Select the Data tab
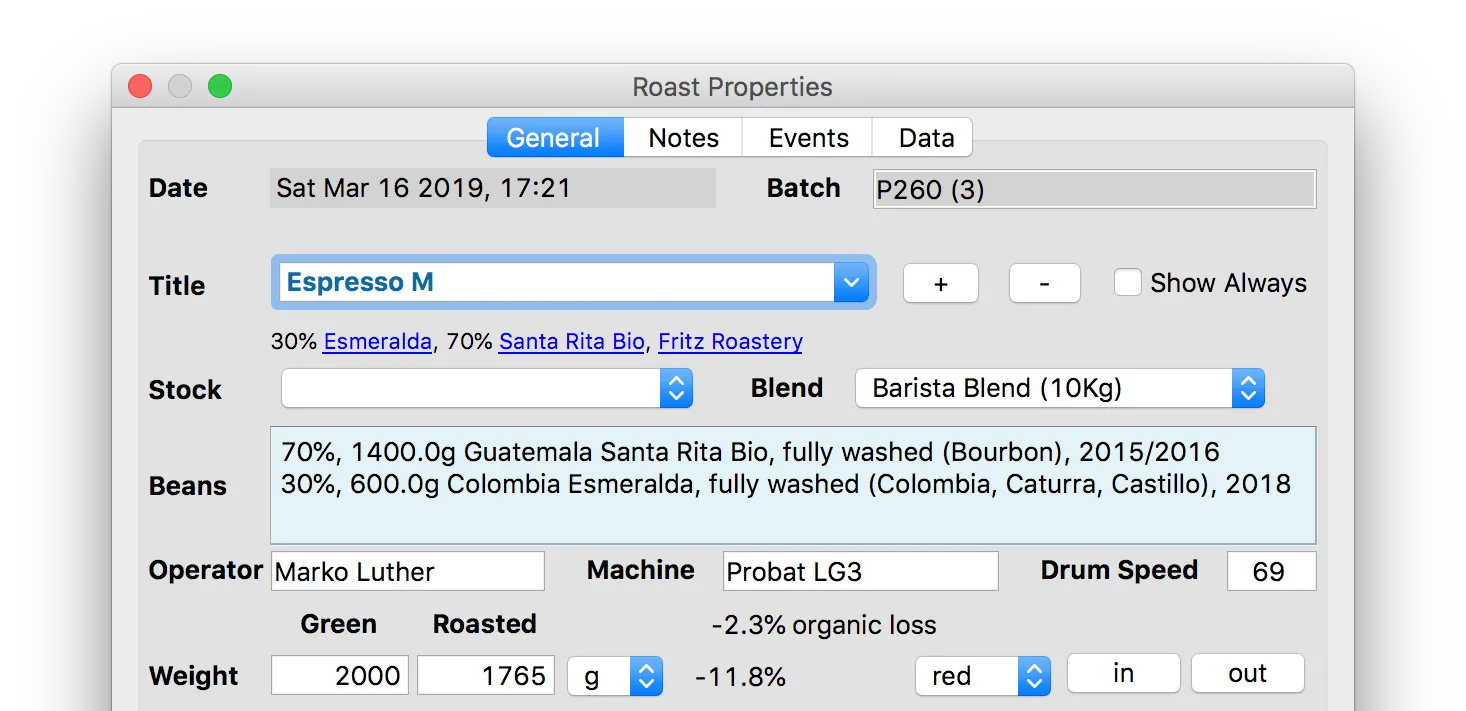 click(x=925, y=138)
